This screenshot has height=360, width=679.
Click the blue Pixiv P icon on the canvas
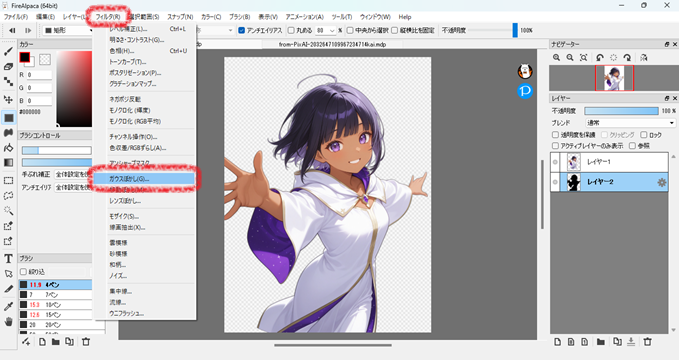(525, 91)
